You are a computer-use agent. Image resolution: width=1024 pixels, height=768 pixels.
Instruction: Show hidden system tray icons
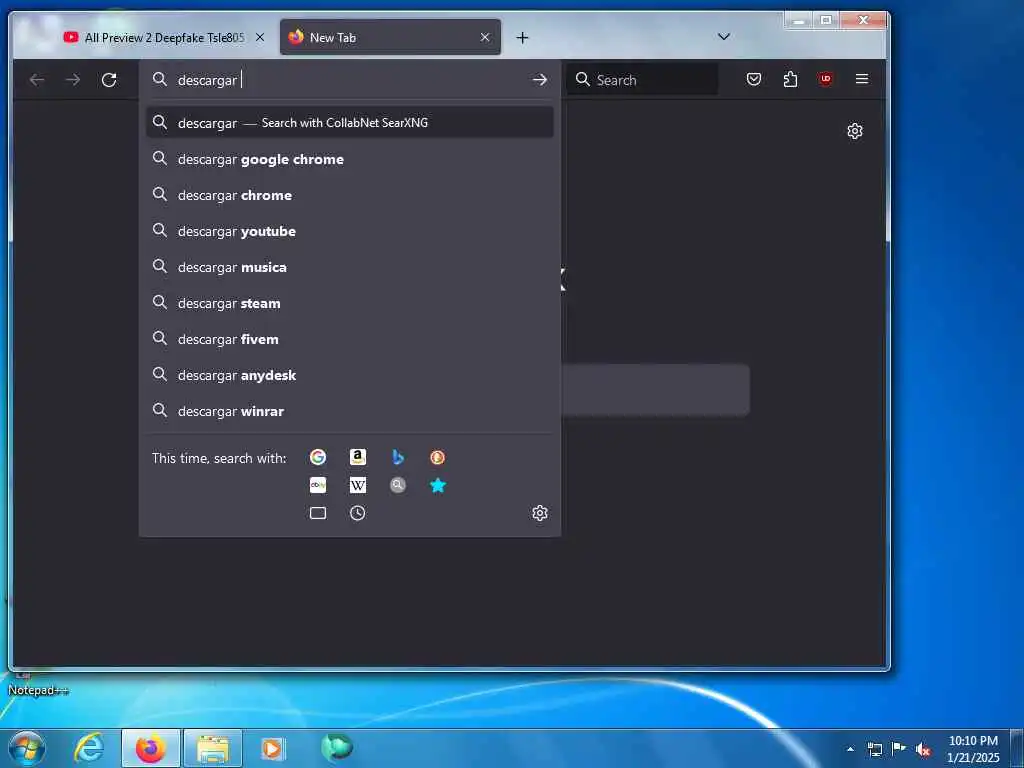click(x=850, y=749)
